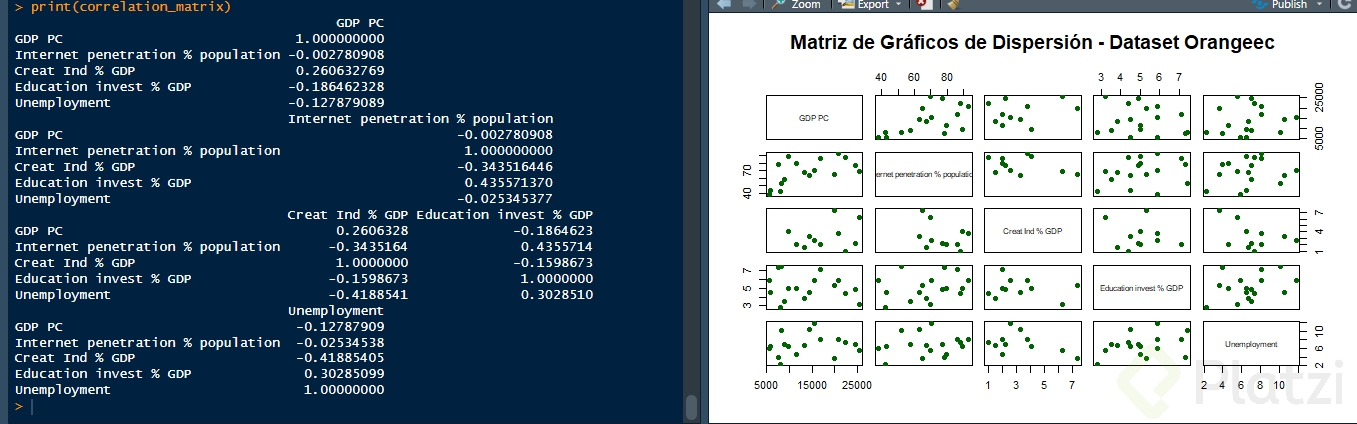Select the value -0.3435164 in console

(368, 247)
